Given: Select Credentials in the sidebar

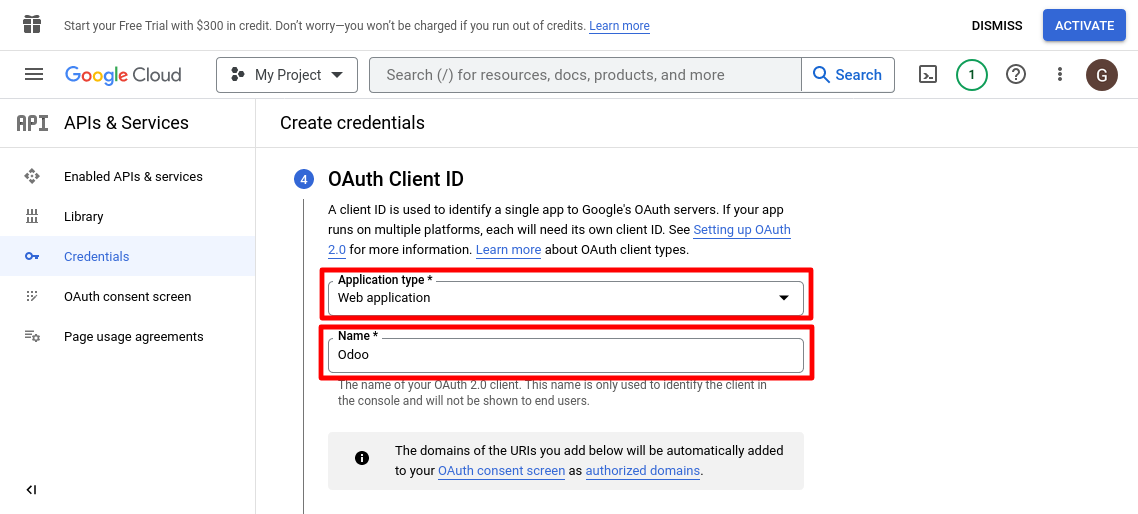Looking at the screenshot, I should [x=97, y=257].
